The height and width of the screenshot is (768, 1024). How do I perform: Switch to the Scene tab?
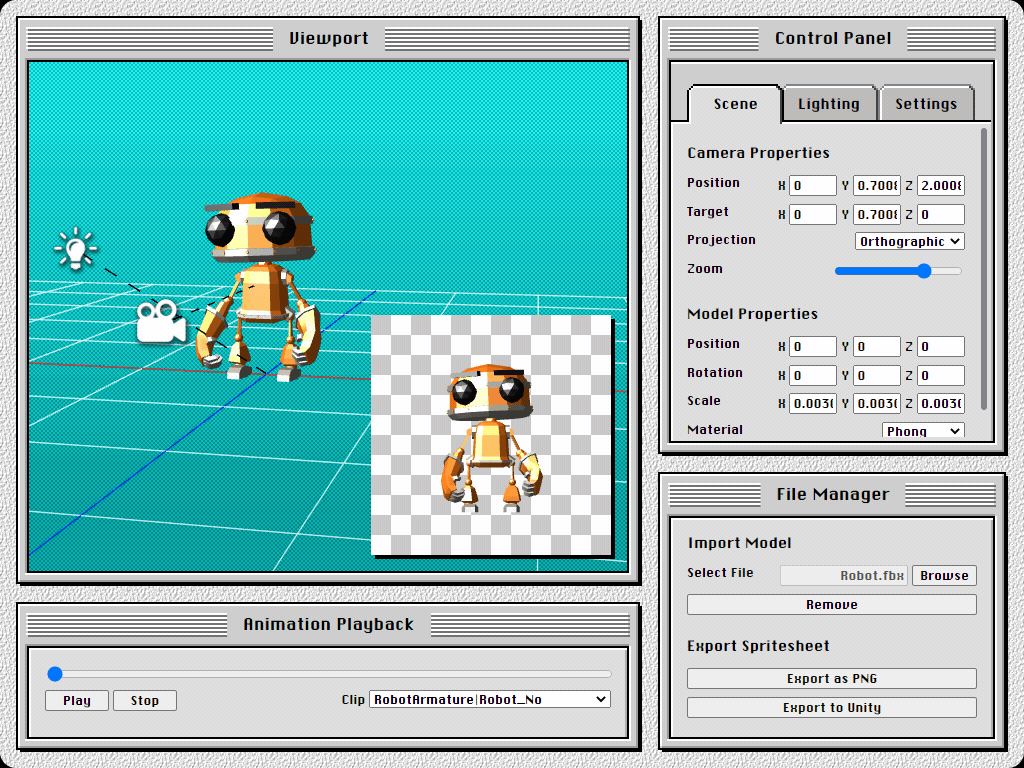click(x=735, y=104)
